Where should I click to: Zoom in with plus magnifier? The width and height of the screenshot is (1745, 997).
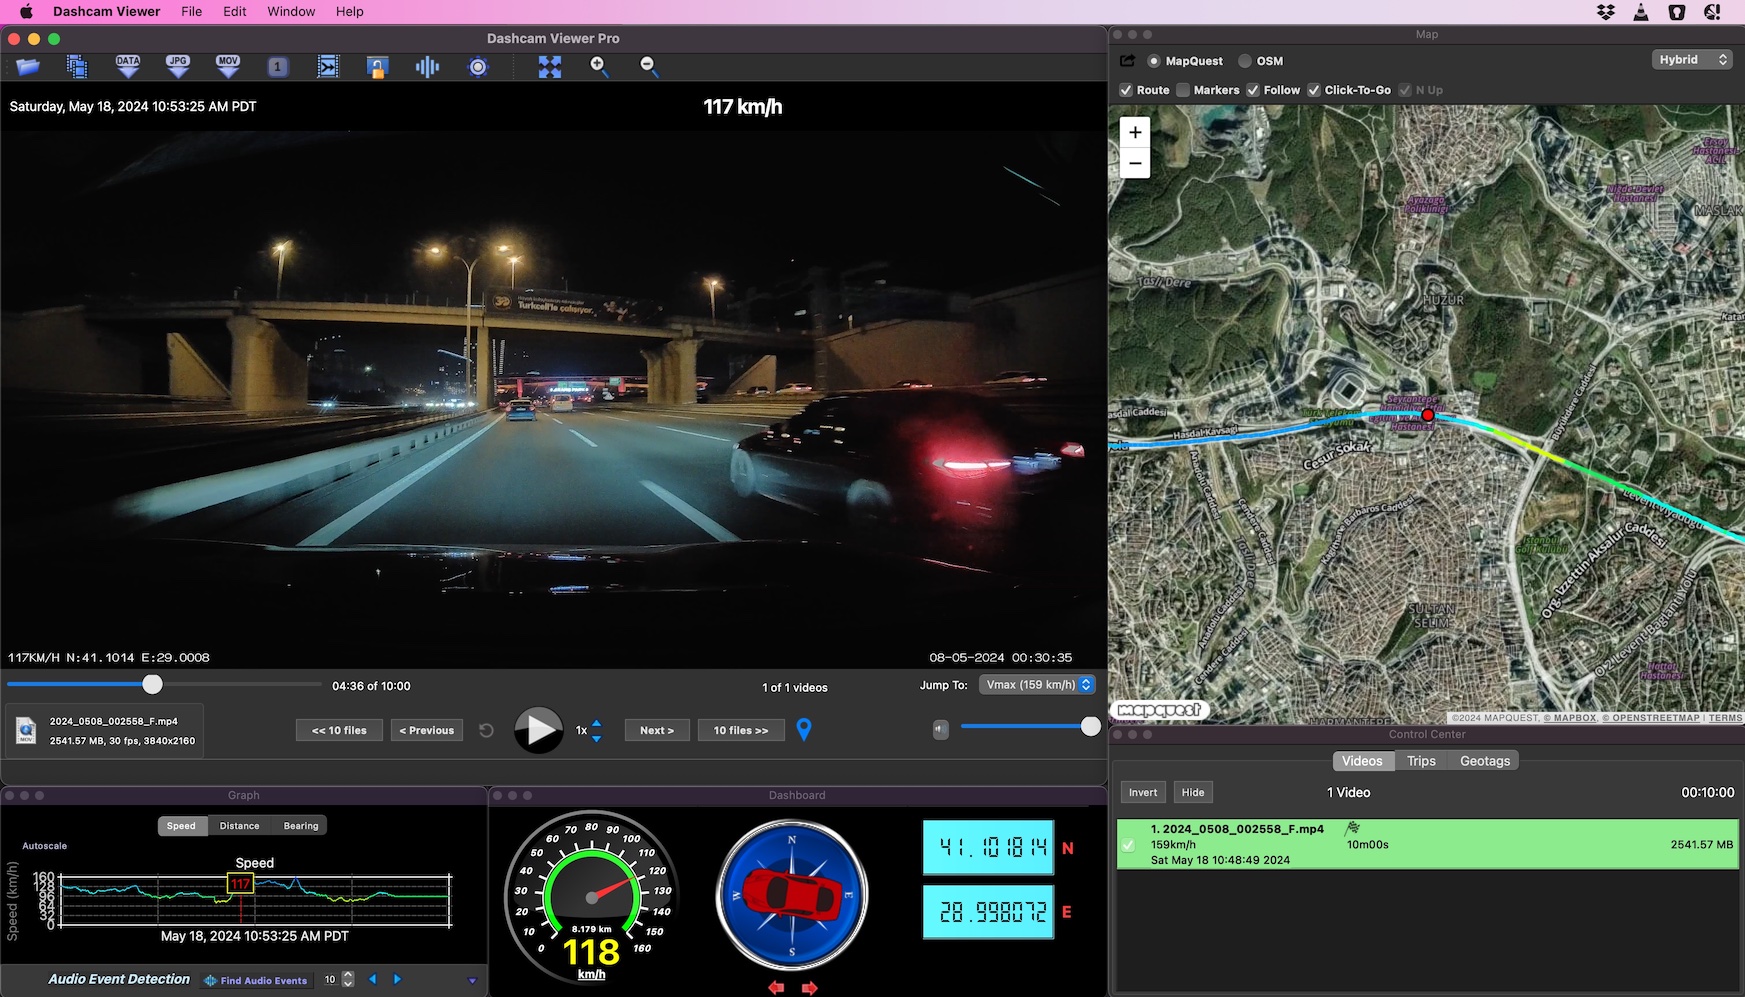[599, 67]
